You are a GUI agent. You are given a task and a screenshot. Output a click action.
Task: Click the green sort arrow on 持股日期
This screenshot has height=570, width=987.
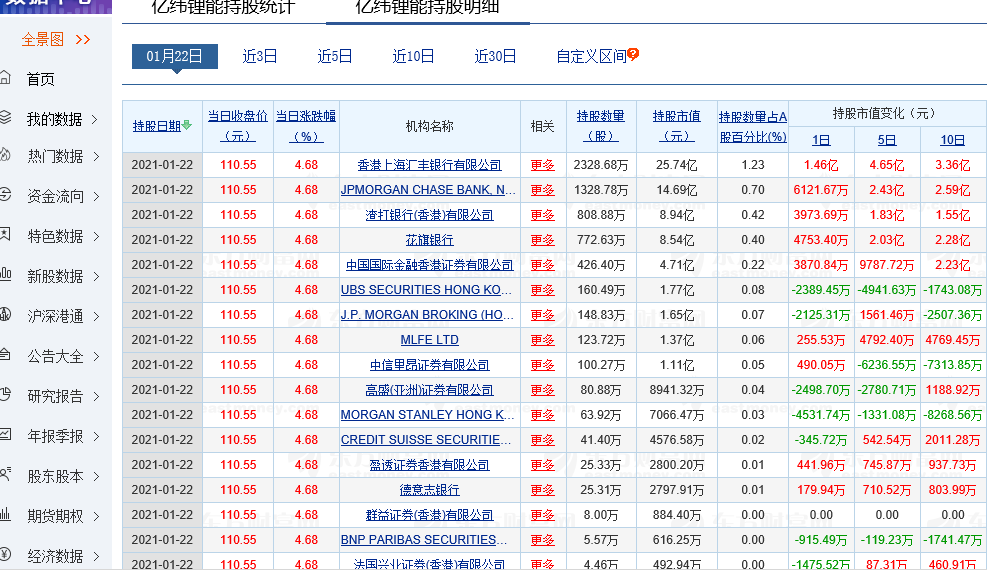tap(187, 126)
